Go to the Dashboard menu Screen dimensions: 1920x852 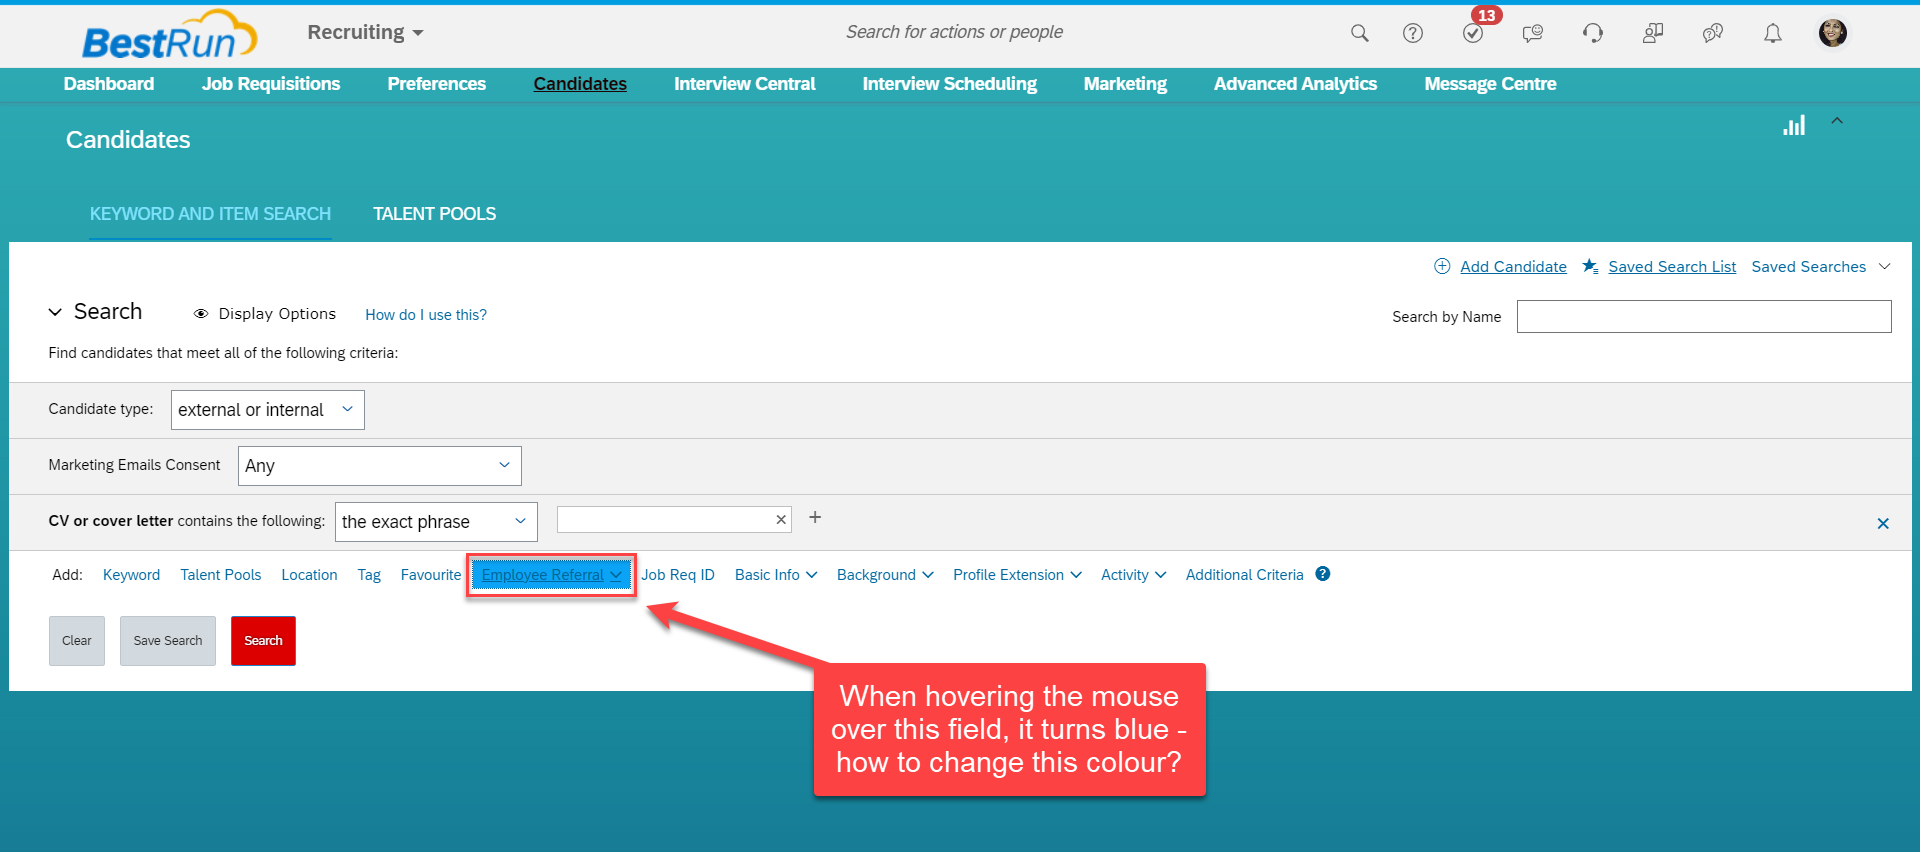tap(109, 84)
